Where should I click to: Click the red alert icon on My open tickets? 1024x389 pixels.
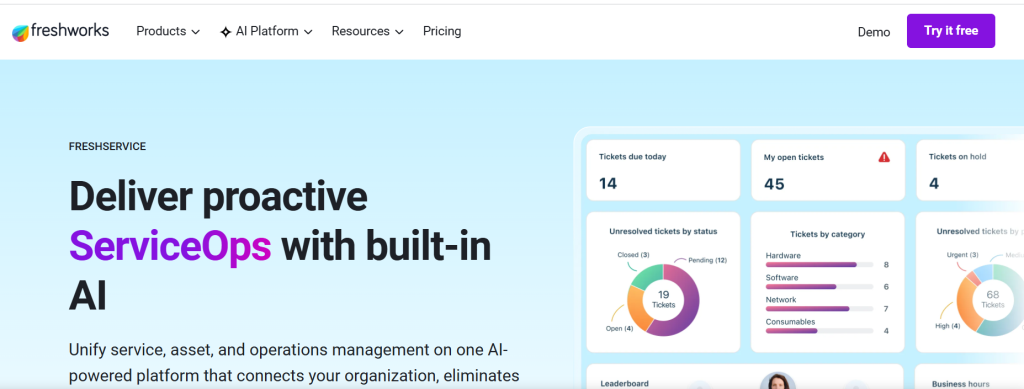pos(884,157)
